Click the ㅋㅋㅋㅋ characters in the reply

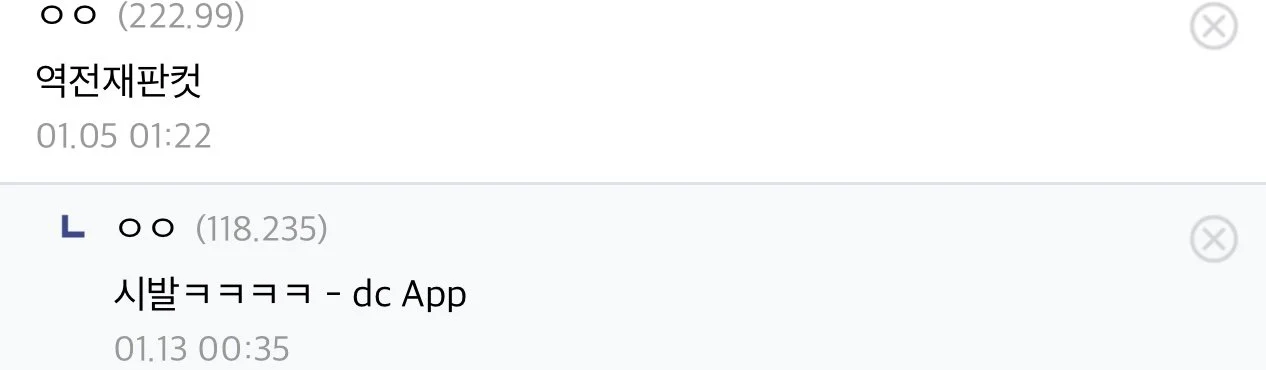(x=250, y=296)
